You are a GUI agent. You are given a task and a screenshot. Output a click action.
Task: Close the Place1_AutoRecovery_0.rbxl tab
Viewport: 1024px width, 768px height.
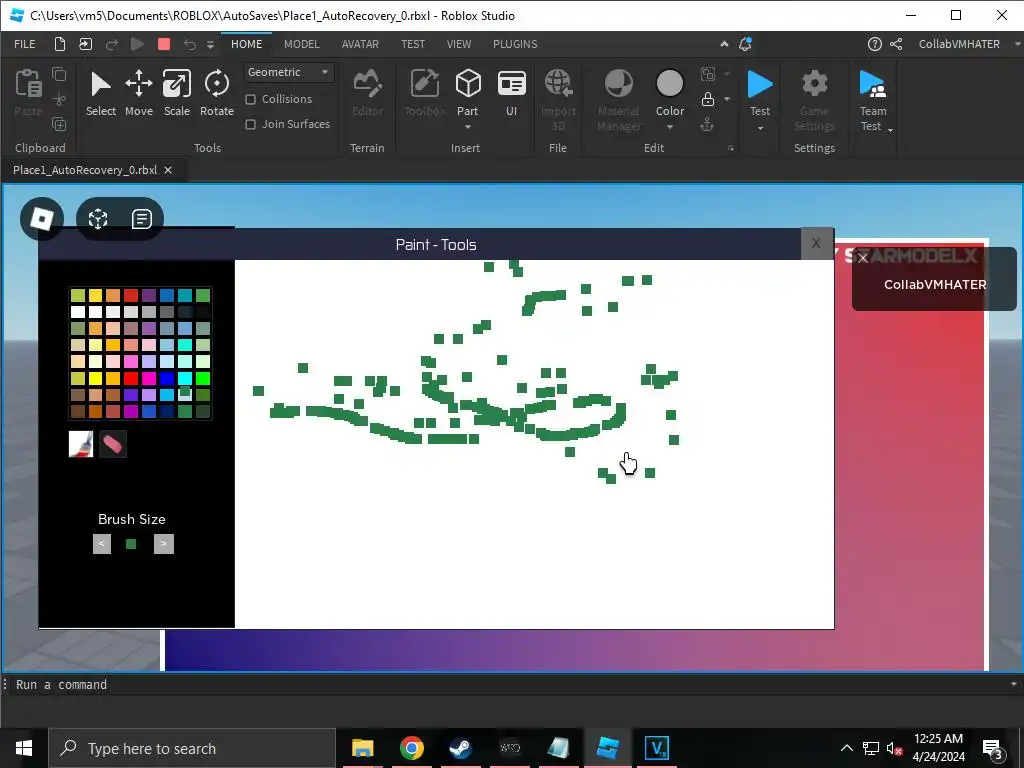click(x=168, y=170)
